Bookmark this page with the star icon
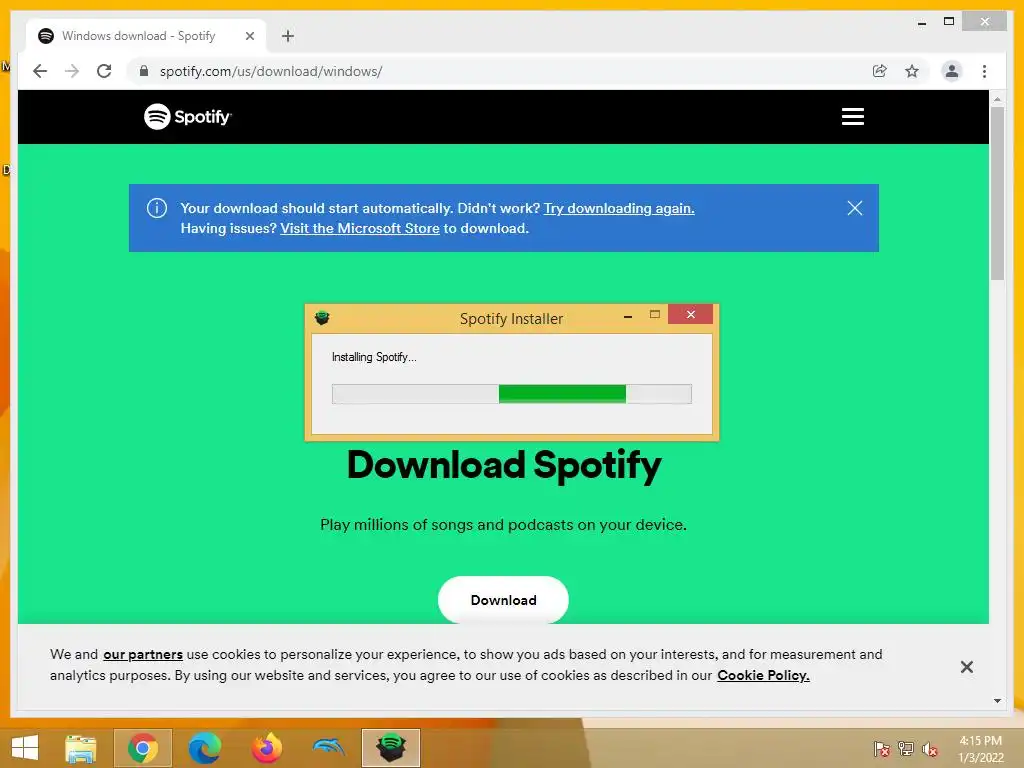Viewport: 1024px width, 768px height. pos(912,71)
